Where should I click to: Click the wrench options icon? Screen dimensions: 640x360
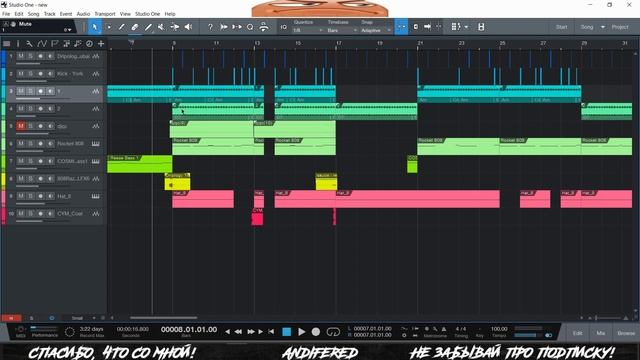29,43
